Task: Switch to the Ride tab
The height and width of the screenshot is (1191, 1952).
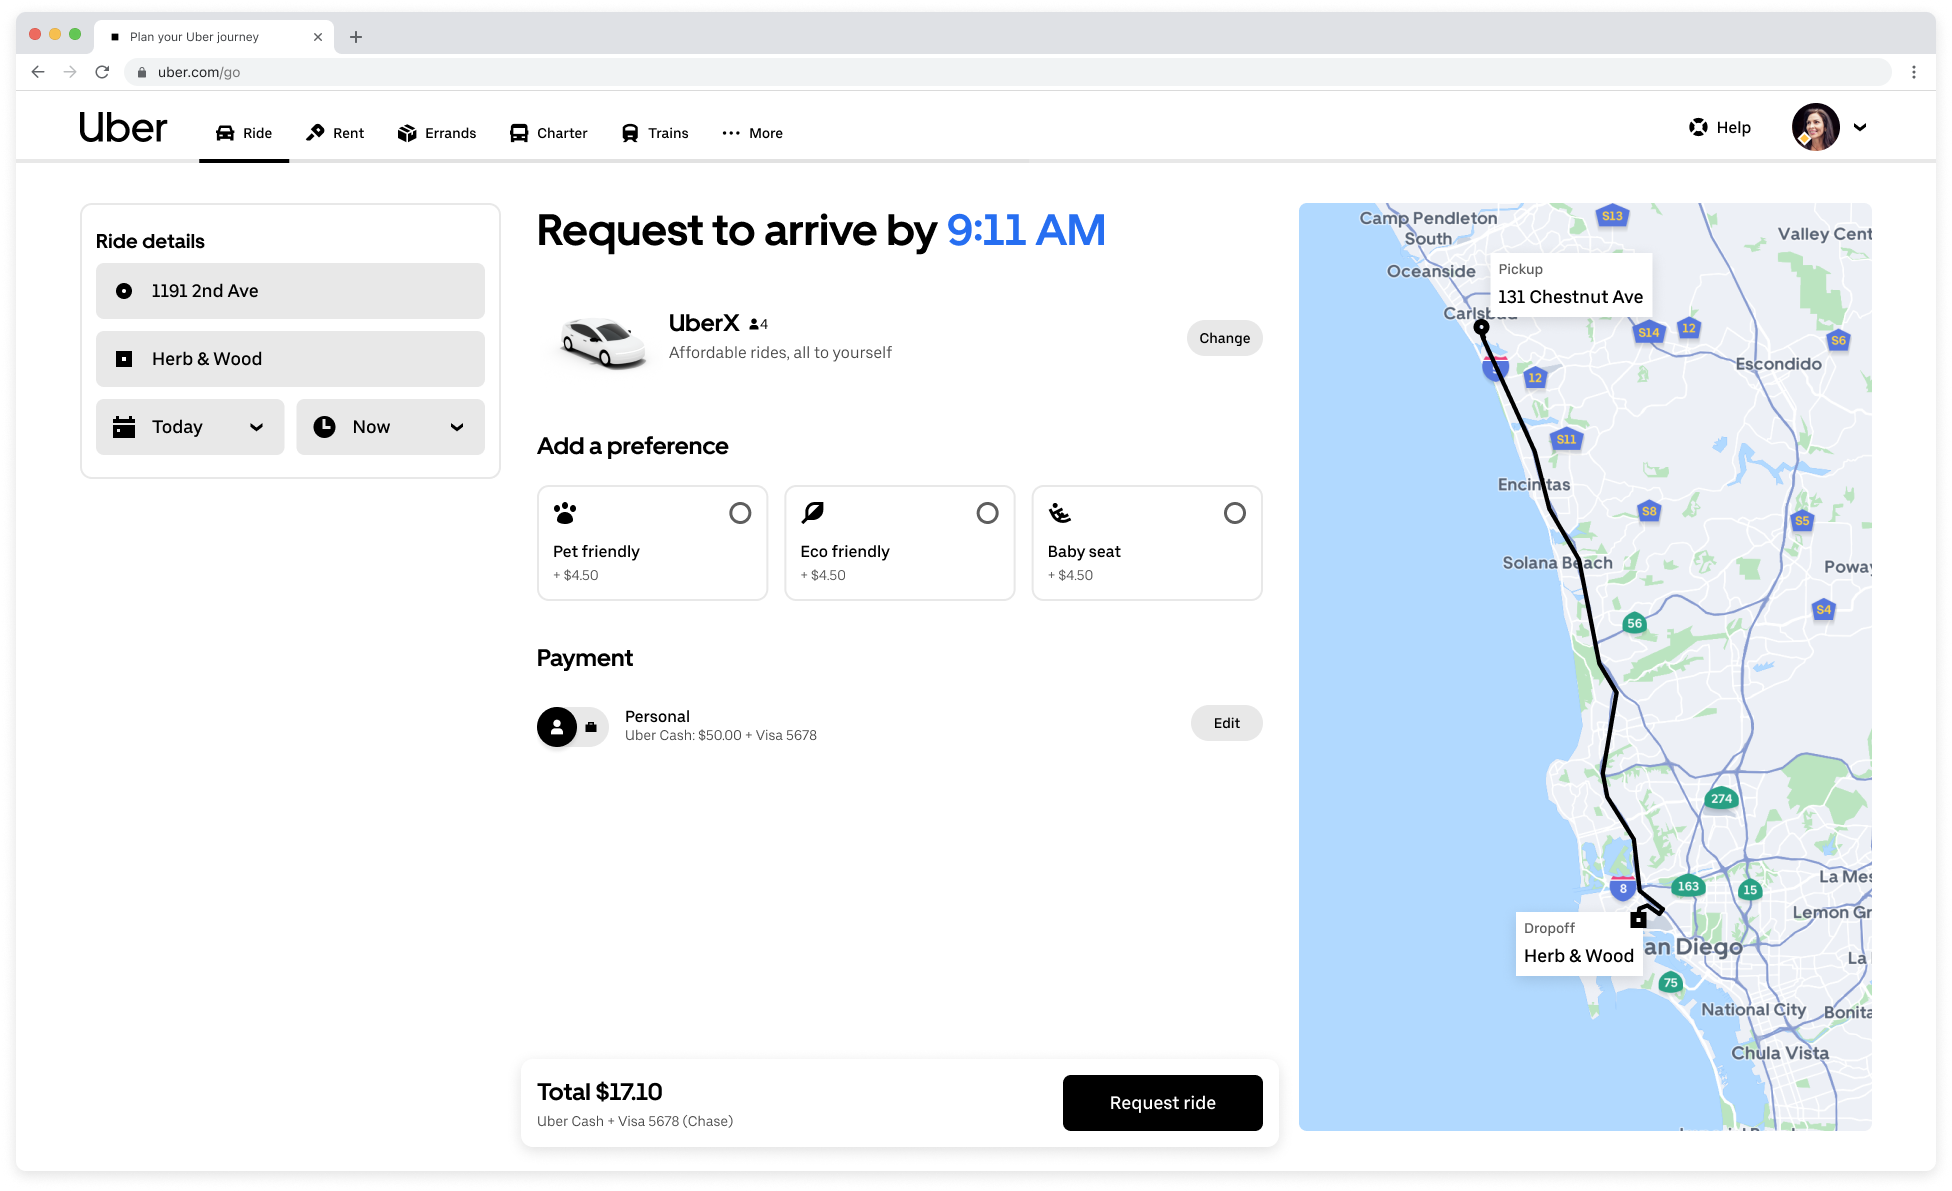Action: pyautogui.click(x=244, y=133)
